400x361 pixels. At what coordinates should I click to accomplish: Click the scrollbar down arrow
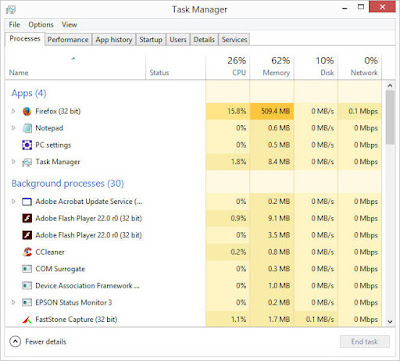click(x=390, y=322)
